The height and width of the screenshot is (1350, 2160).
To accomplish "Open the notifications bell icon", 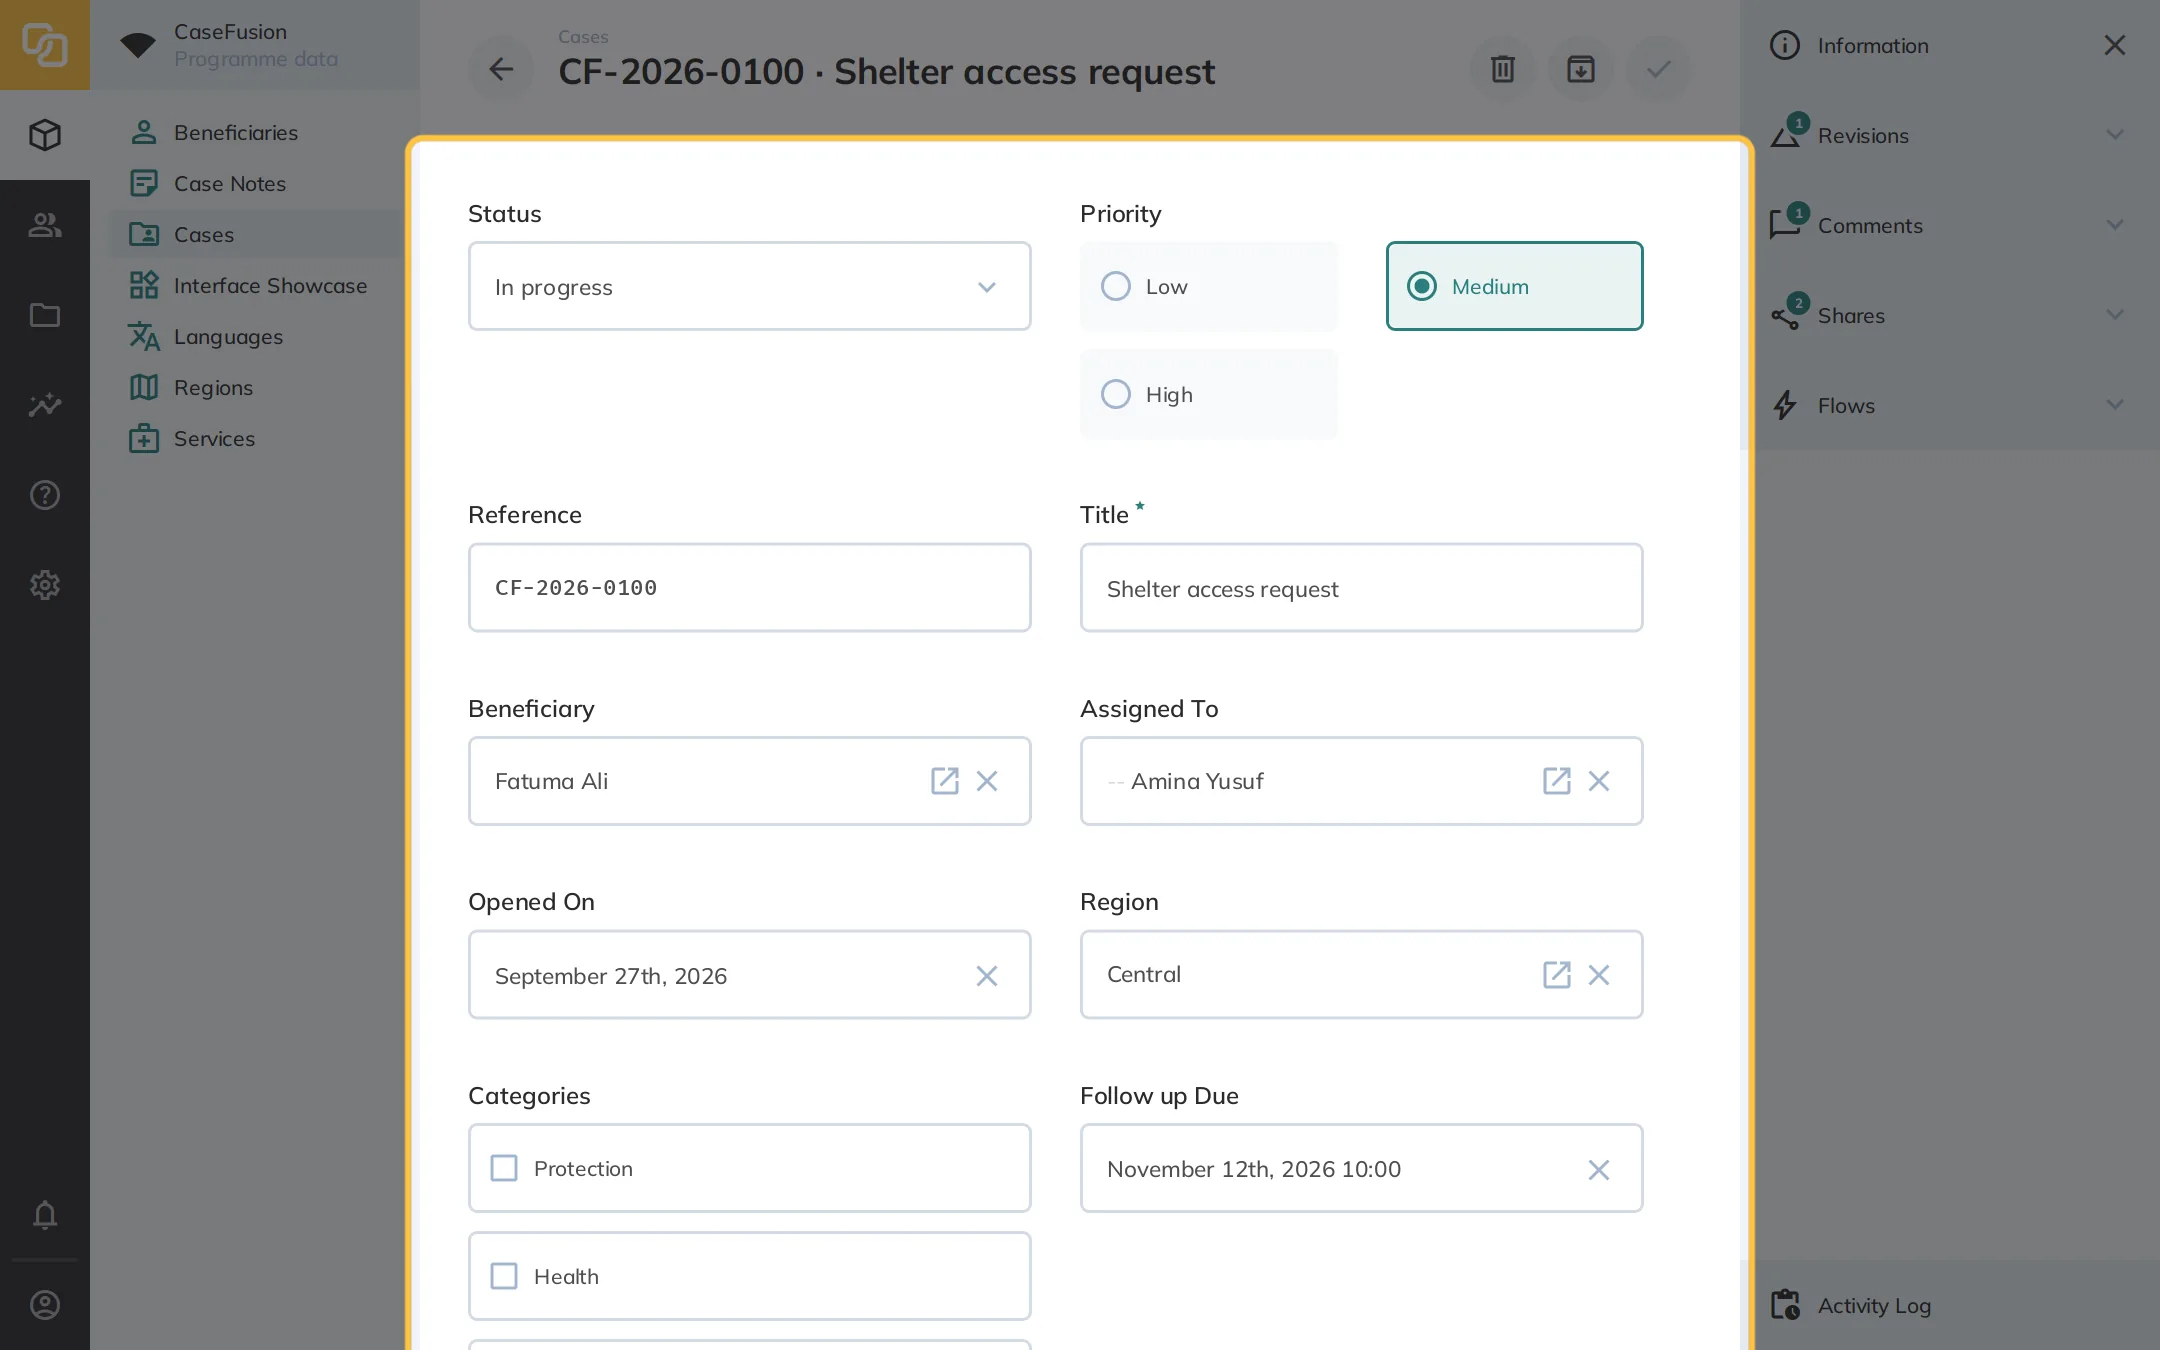I will [x=45, y=1215].
